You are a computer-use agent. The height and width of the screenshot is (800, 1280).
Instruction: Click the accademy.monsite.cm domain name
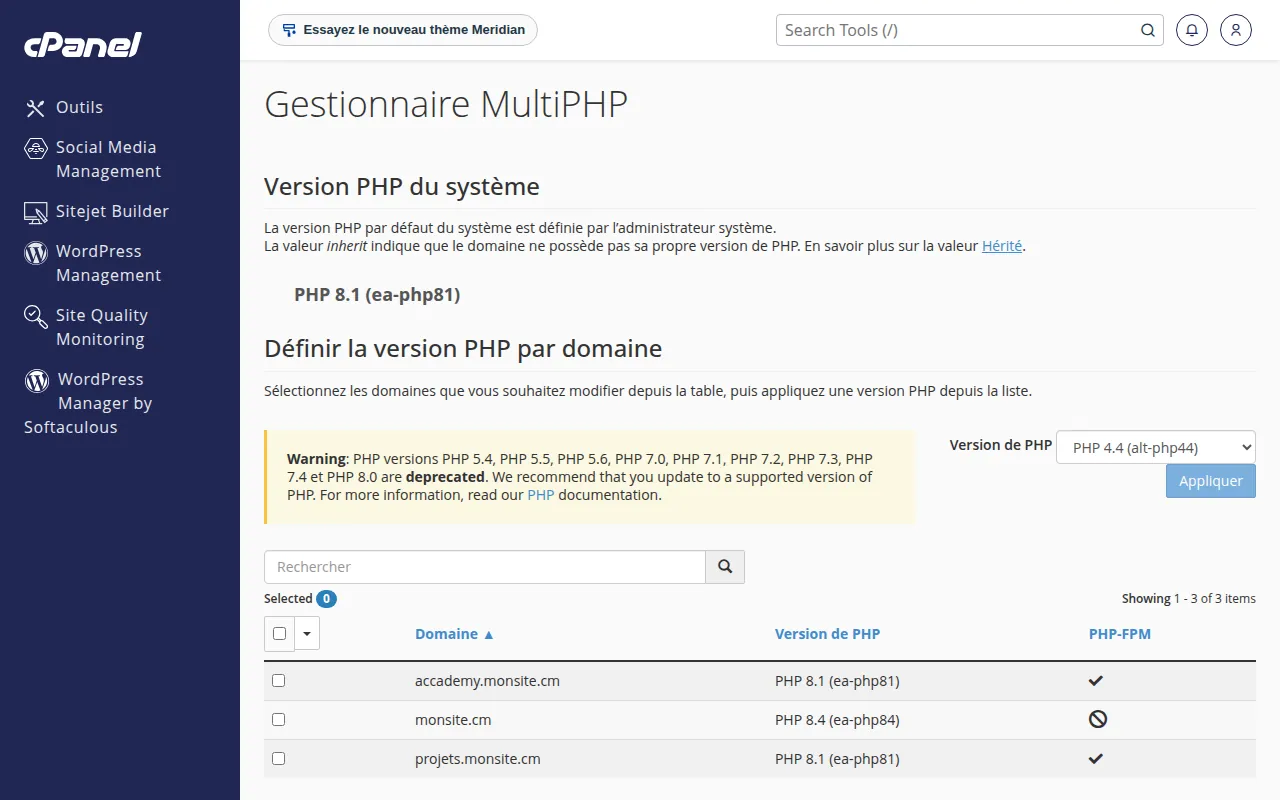487,681
